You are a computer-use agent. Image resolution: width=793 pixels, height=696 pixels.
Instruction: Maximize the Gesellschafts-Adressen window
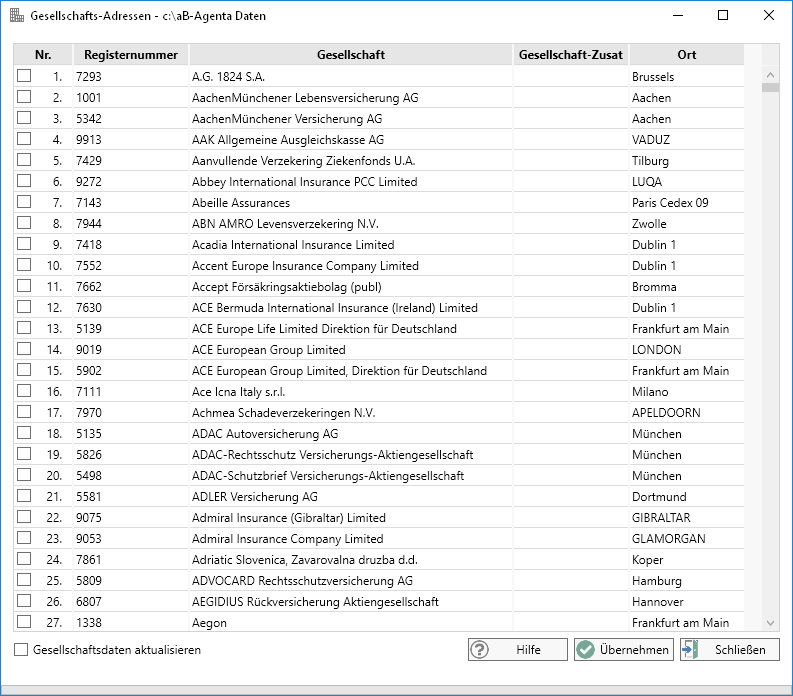click(x=723, y=16)
